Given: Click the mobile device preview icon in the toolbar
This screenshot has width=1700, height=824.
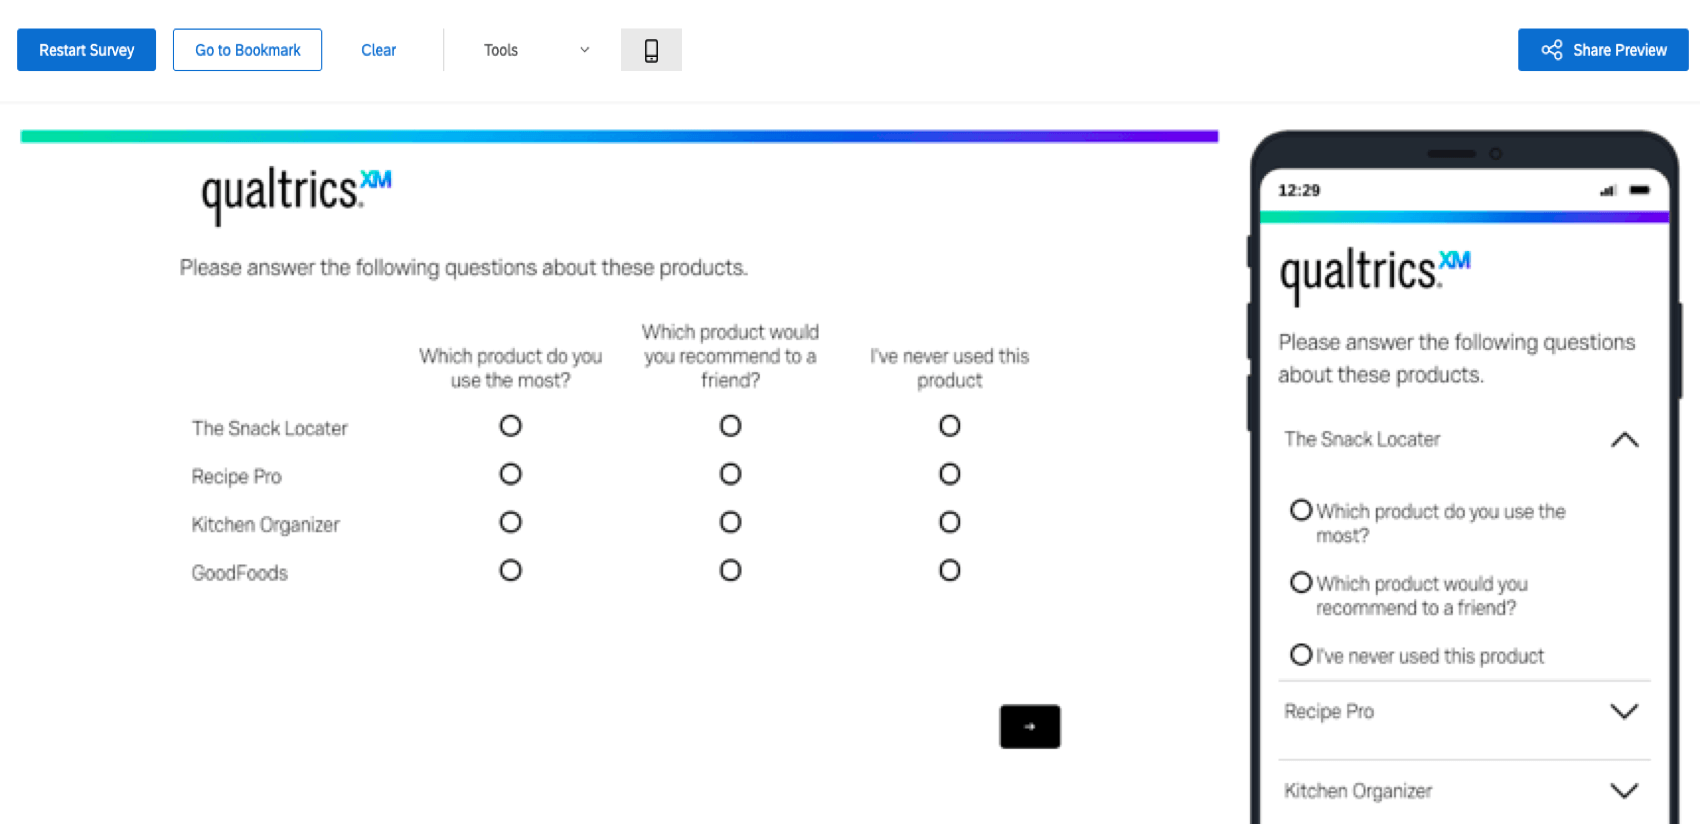Looking at the screenshot, I should 651,49.
